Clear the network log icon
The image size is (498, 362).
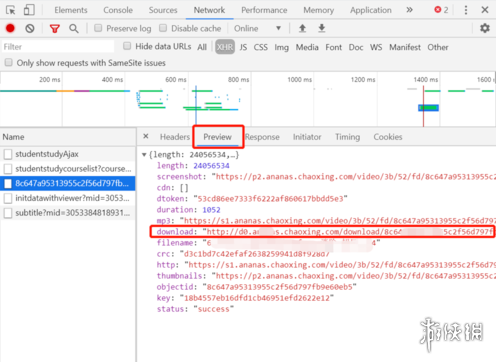click(30, 29)
